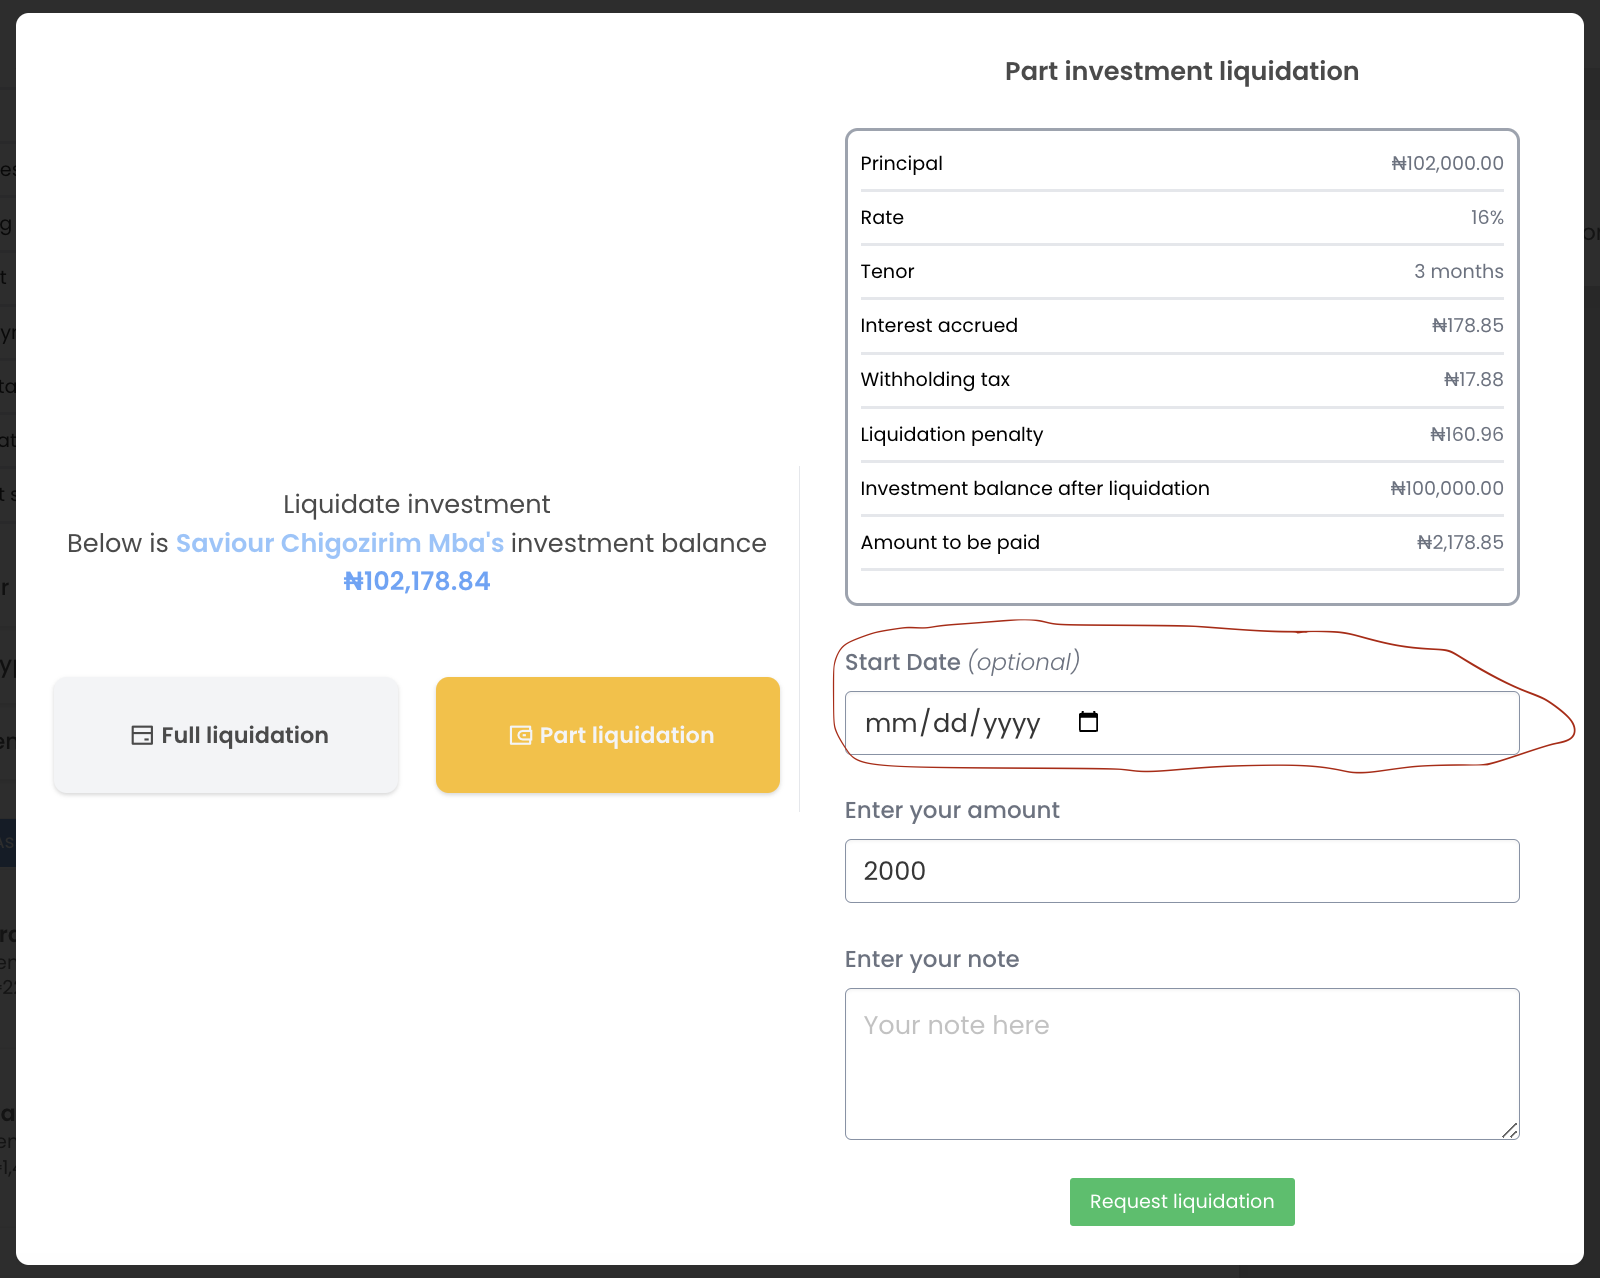Click the card icon on Full liquidation

[x=142, y=736]
